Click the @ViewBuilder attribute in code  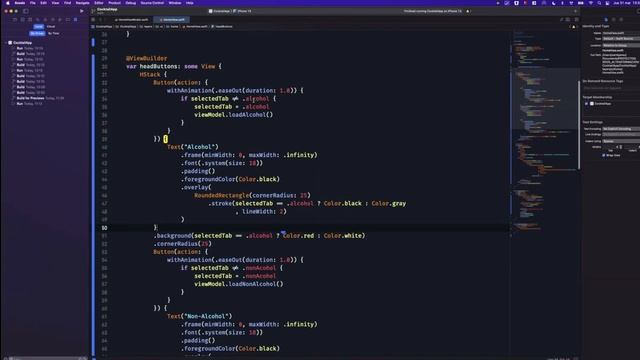click(147, 58)
